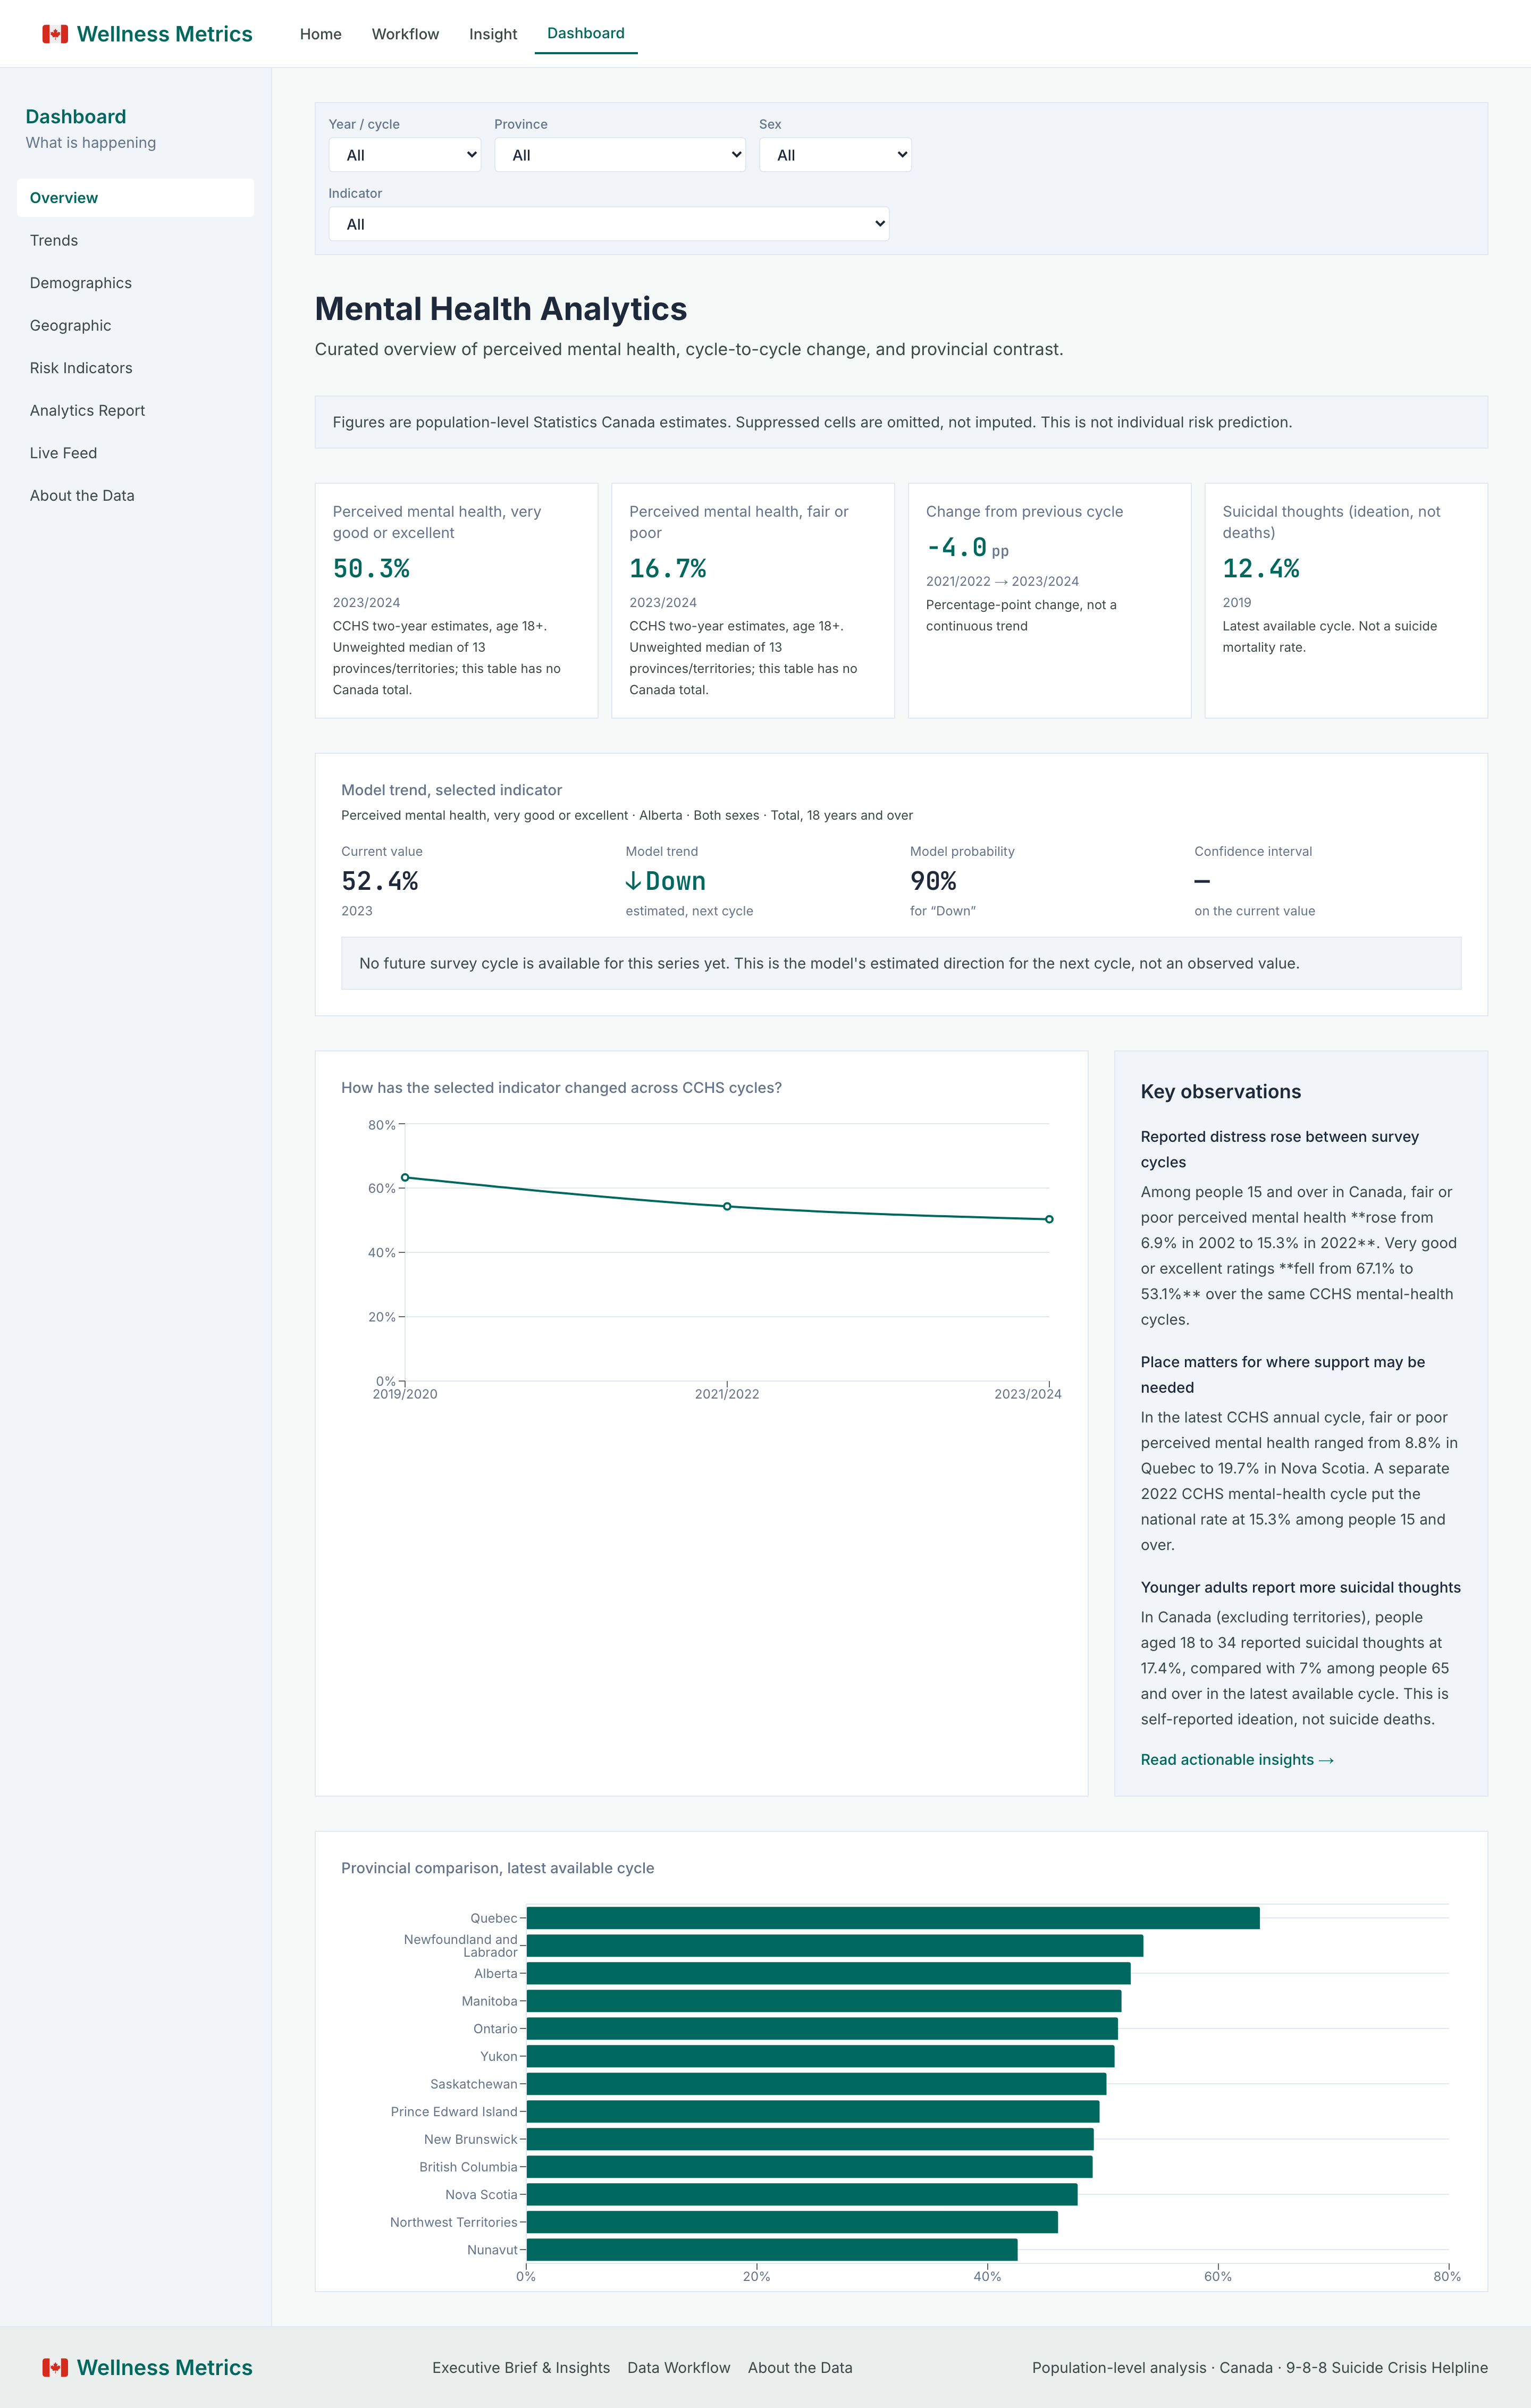Open Live Feed in the sidebar
This screenshot has height=2408, width=1531.
(135, 453)
